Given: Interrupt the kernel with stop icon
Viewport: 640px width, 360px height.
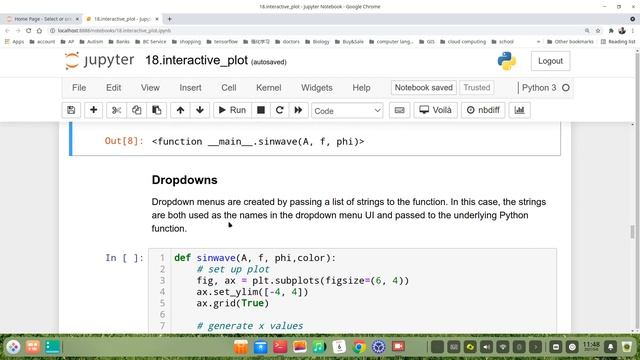Looking at the screenshot, I should click(261, 110).
